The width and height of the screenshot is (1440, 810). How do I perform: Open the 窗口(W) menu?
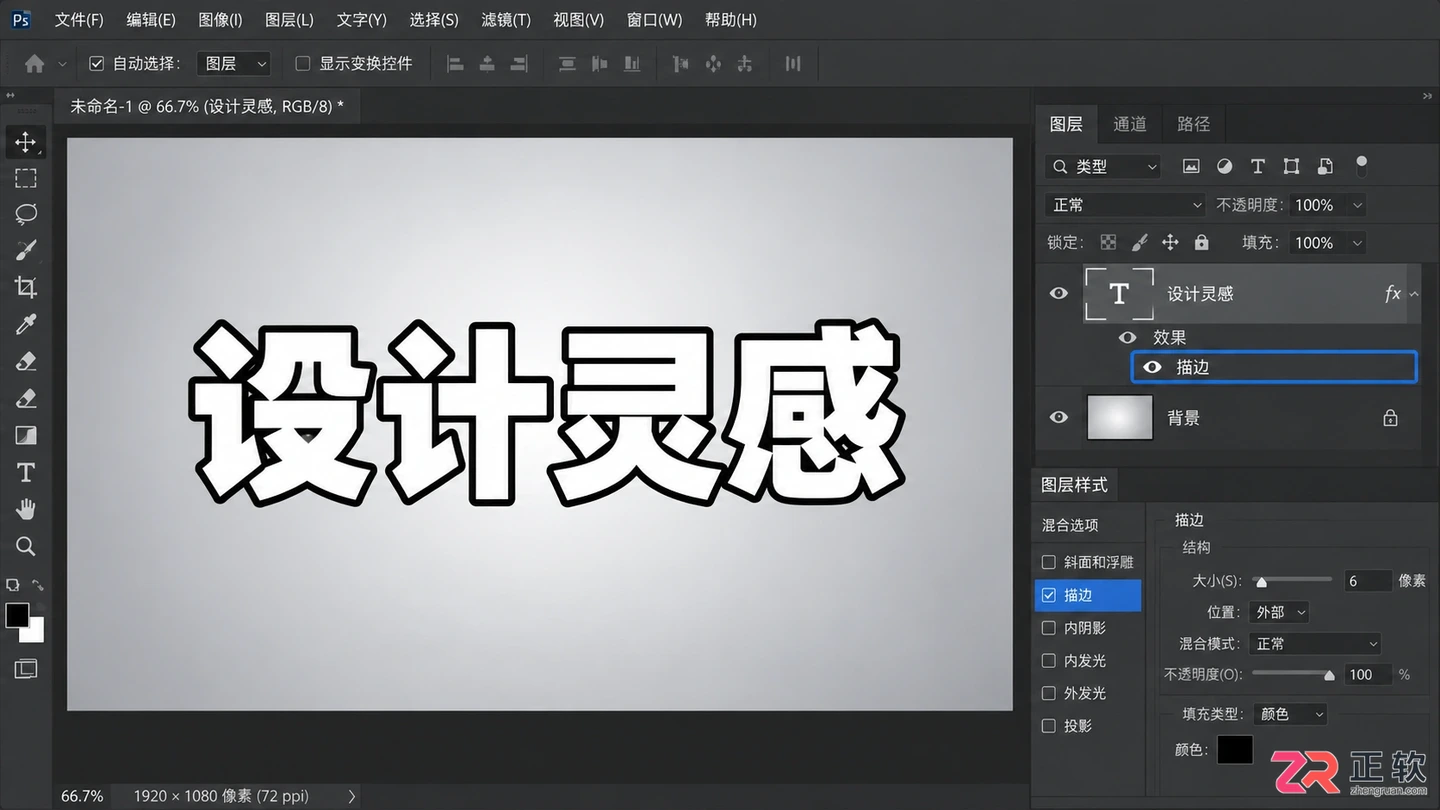pyautogui.click(x=654, y=20)
